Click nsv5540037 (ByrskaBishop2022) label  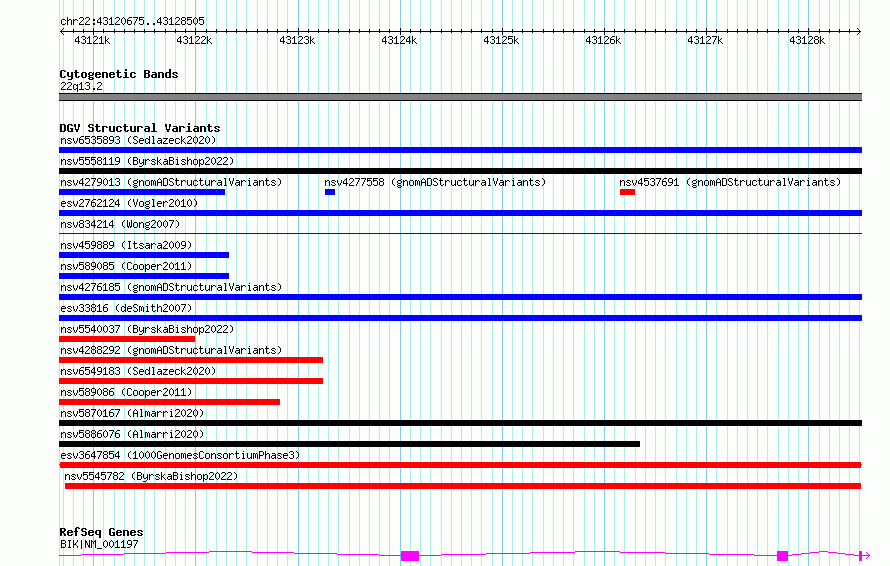(147, 329)
